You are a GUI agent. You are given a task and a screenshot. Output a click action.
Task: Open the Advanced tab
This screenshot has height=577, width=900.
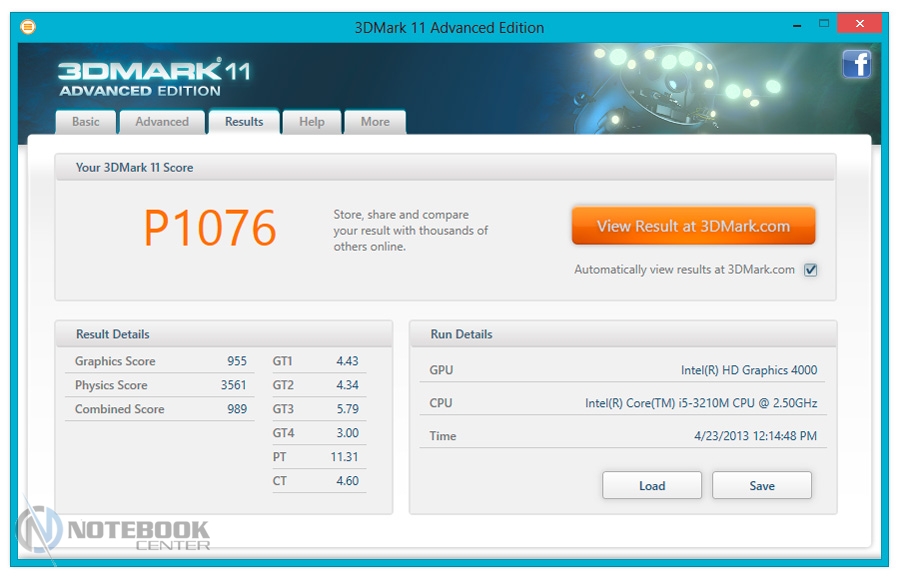pyautogui.click(x=162, y=122)
